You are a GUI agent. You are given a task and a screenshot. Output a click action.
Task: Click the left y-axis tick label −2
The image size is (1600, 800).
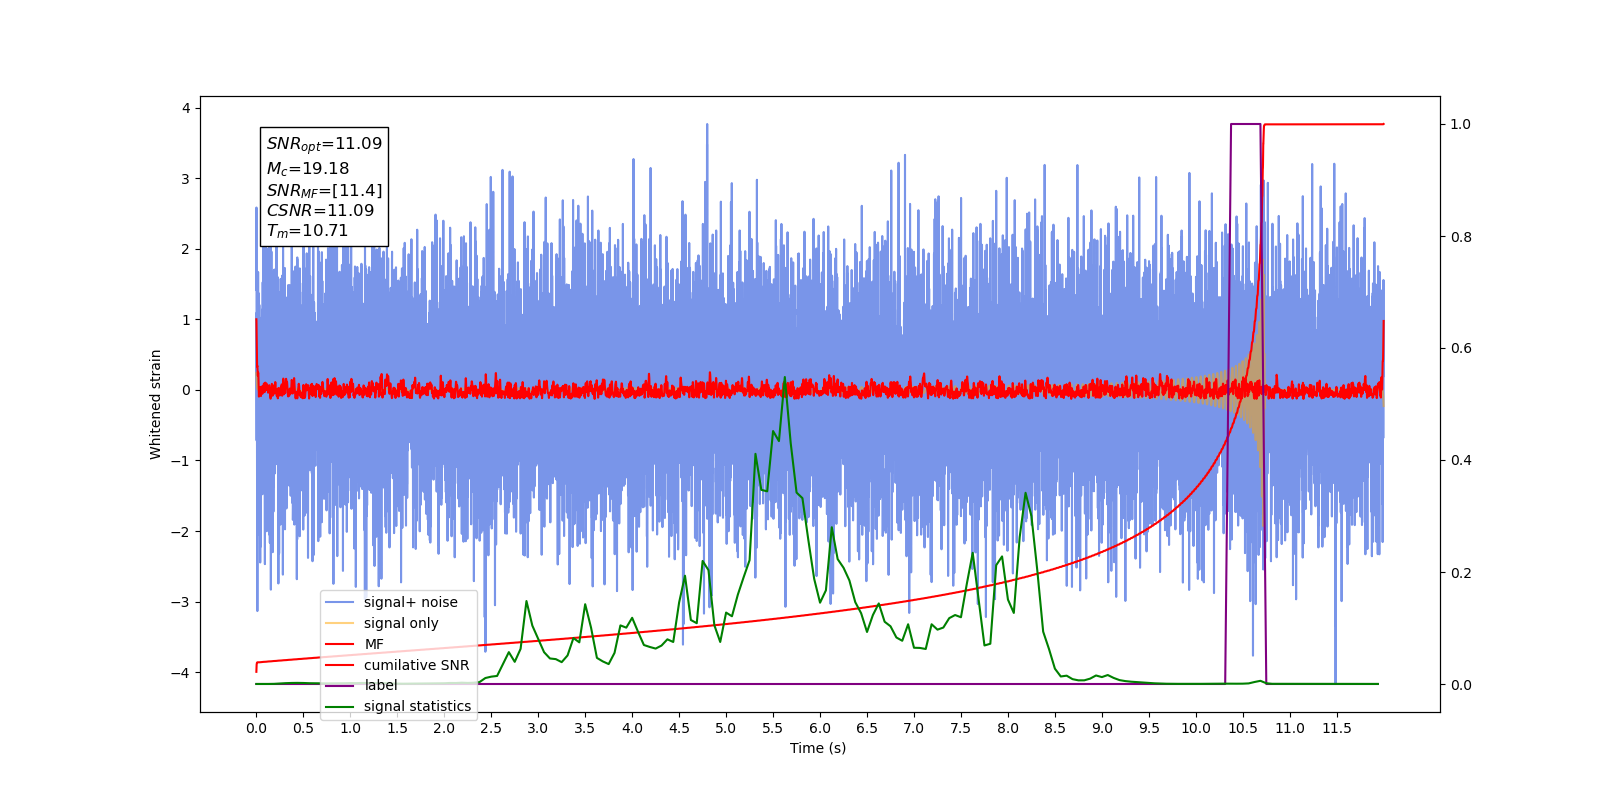pyautogui.click(x=180, y=532)
